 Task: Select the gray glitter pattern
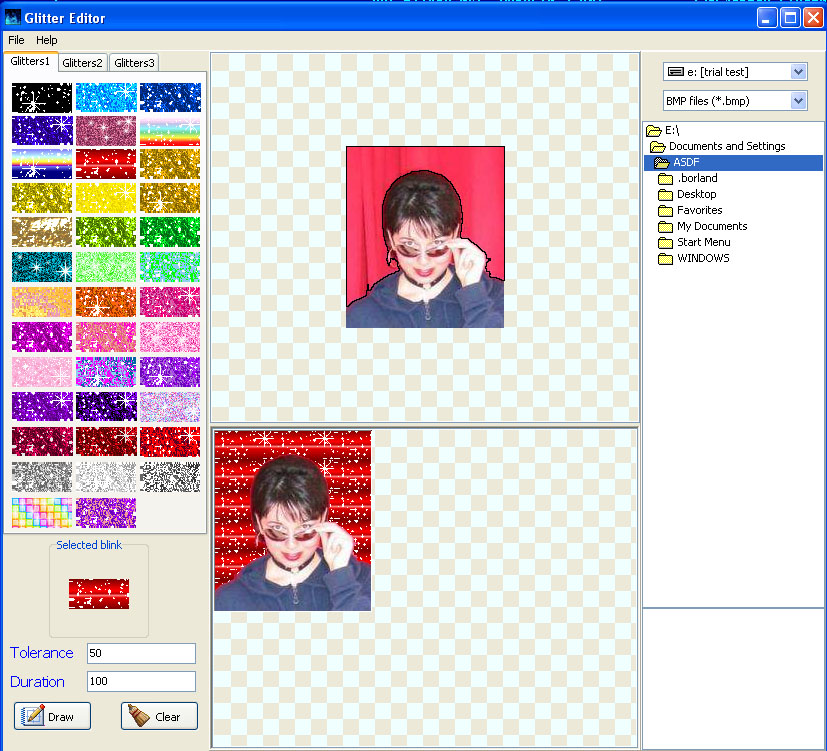pyautogui.click(x=42, y=475)
